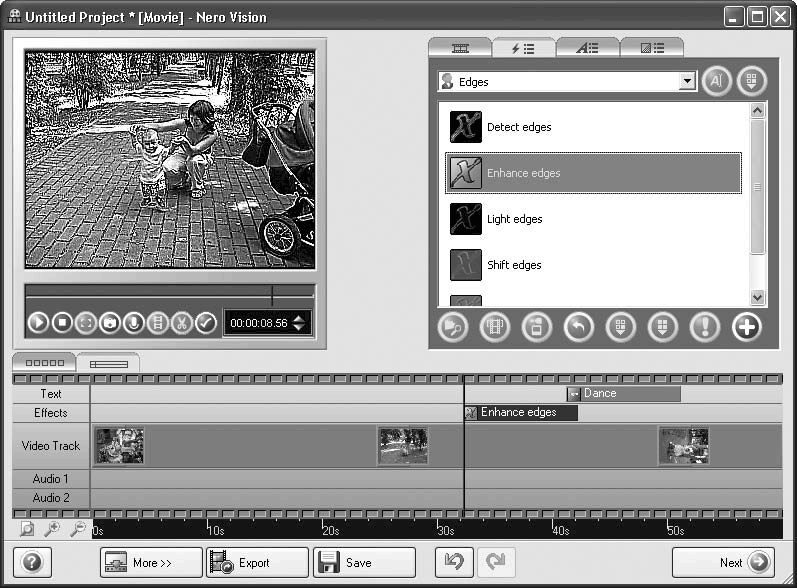The height and width of the screenshot is (588, 797).
Task: Click the curved-arrow icon below effects list
Action: [x=578, y=327]
